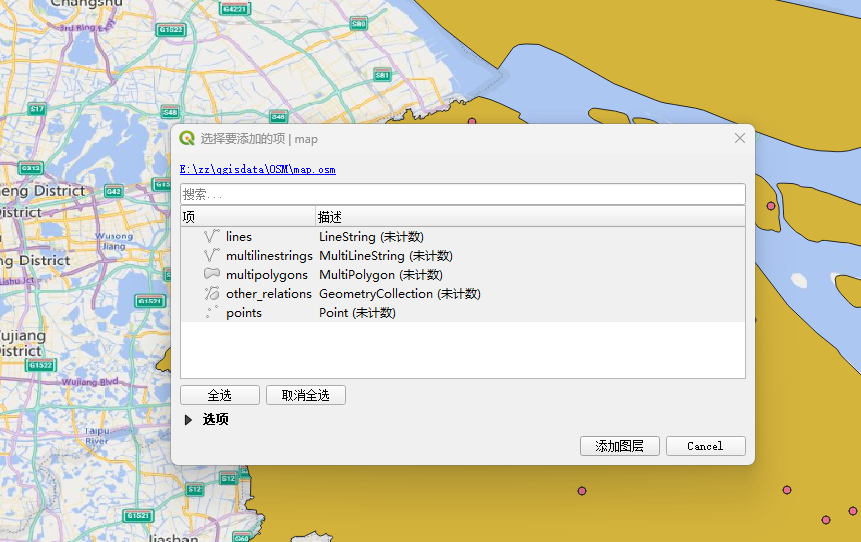Click the dotted point icon beside points
861x542 pixels.
pyautogui.click(x=211, y=313)
